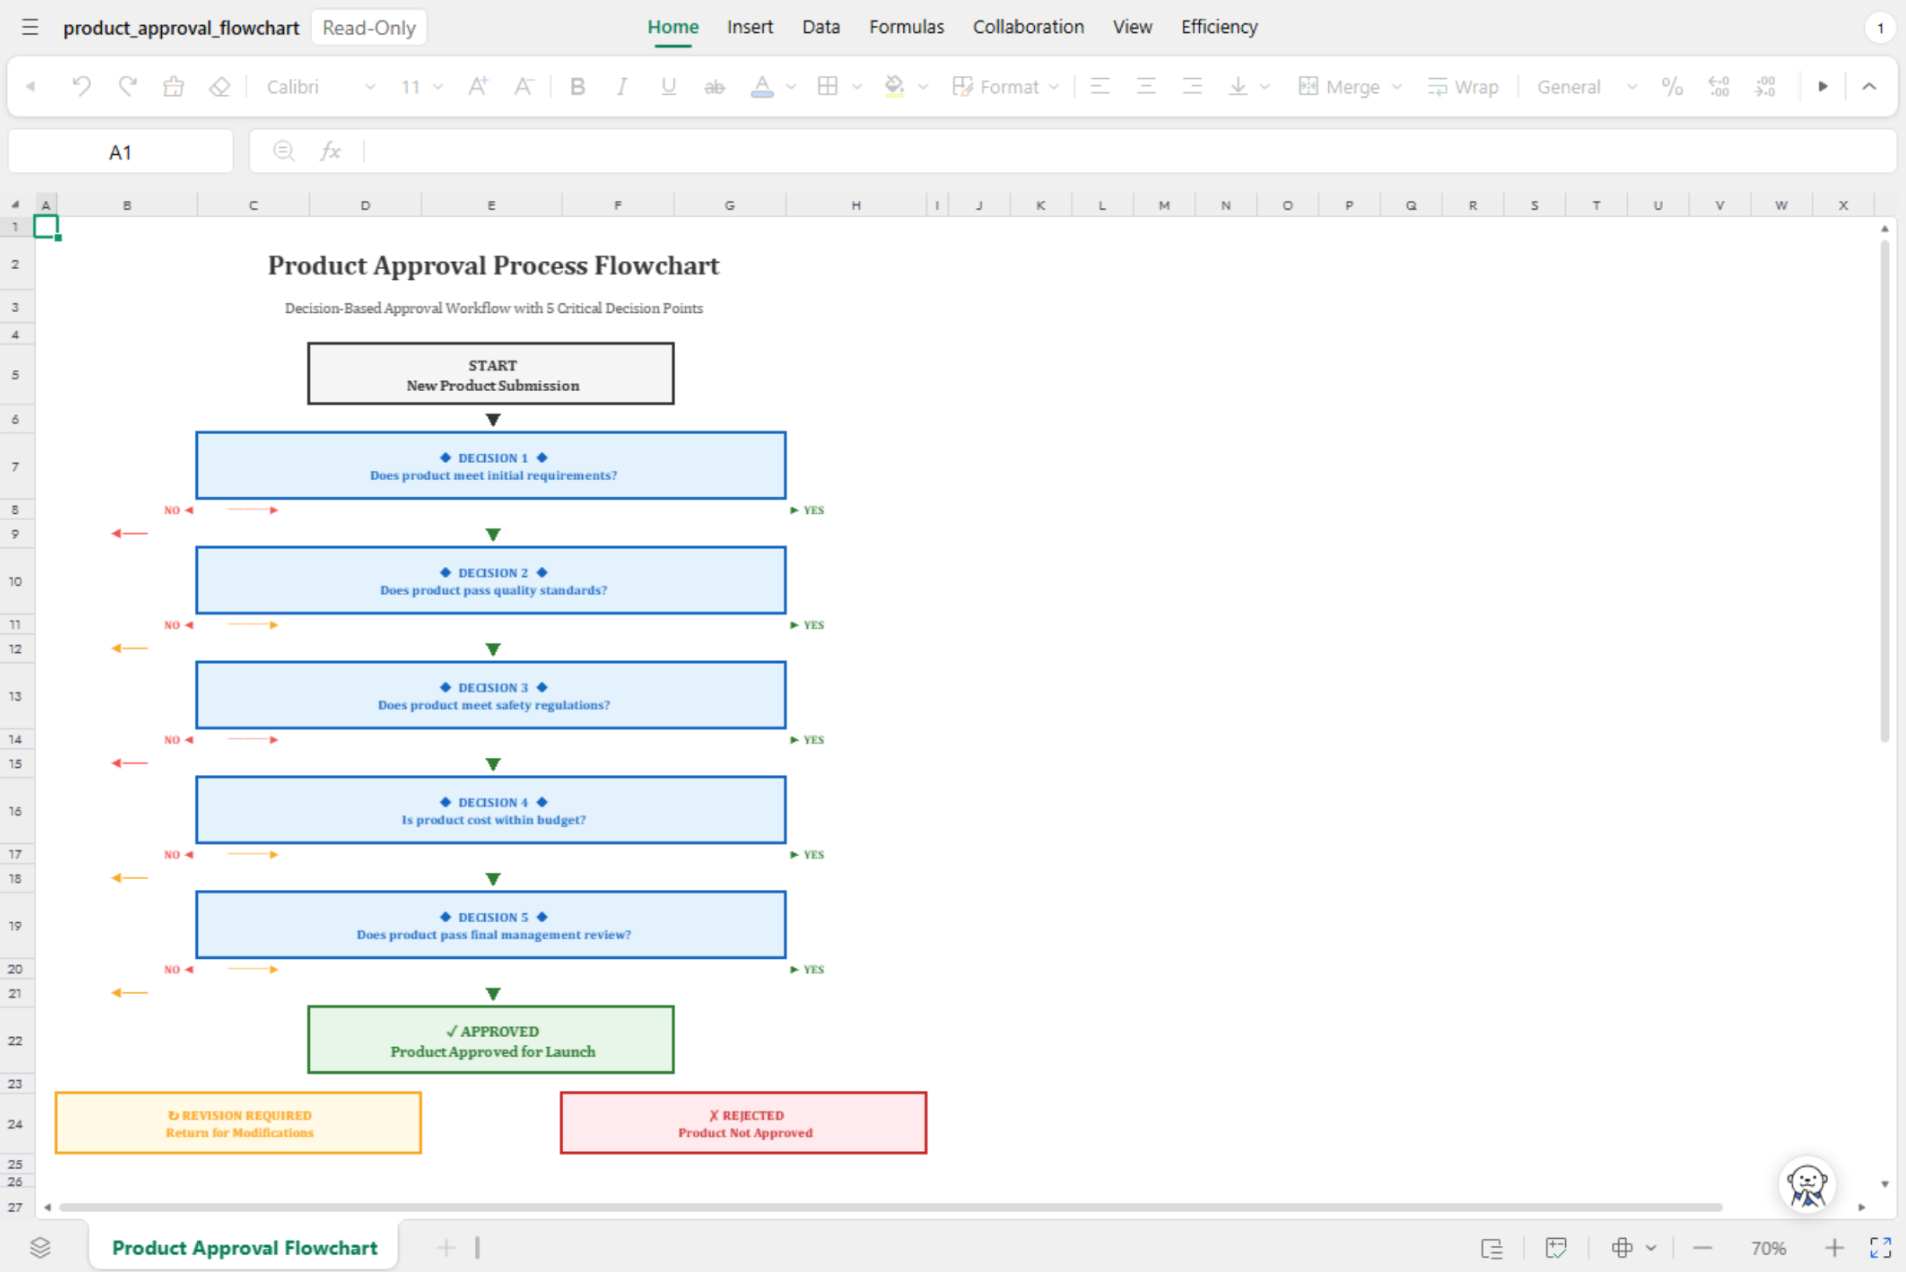Viewport: 1906px width, 1272px height.
Task: Apply percent style format
Action: [1672, 87]
